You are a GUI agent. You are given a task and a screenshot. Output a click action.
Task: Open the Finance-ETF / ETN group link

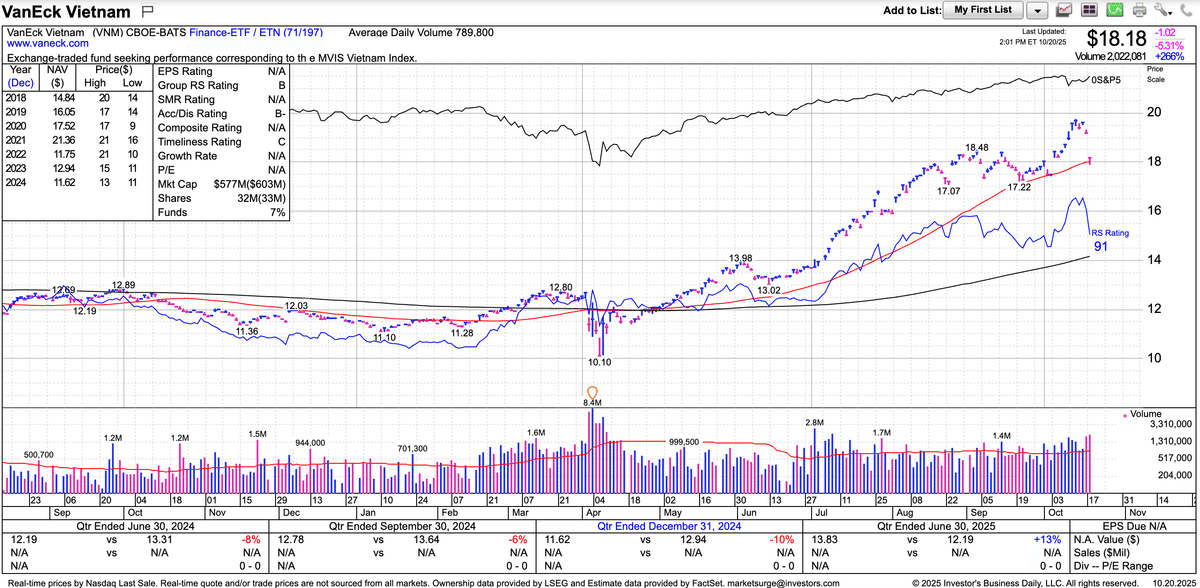coord(240,32)
